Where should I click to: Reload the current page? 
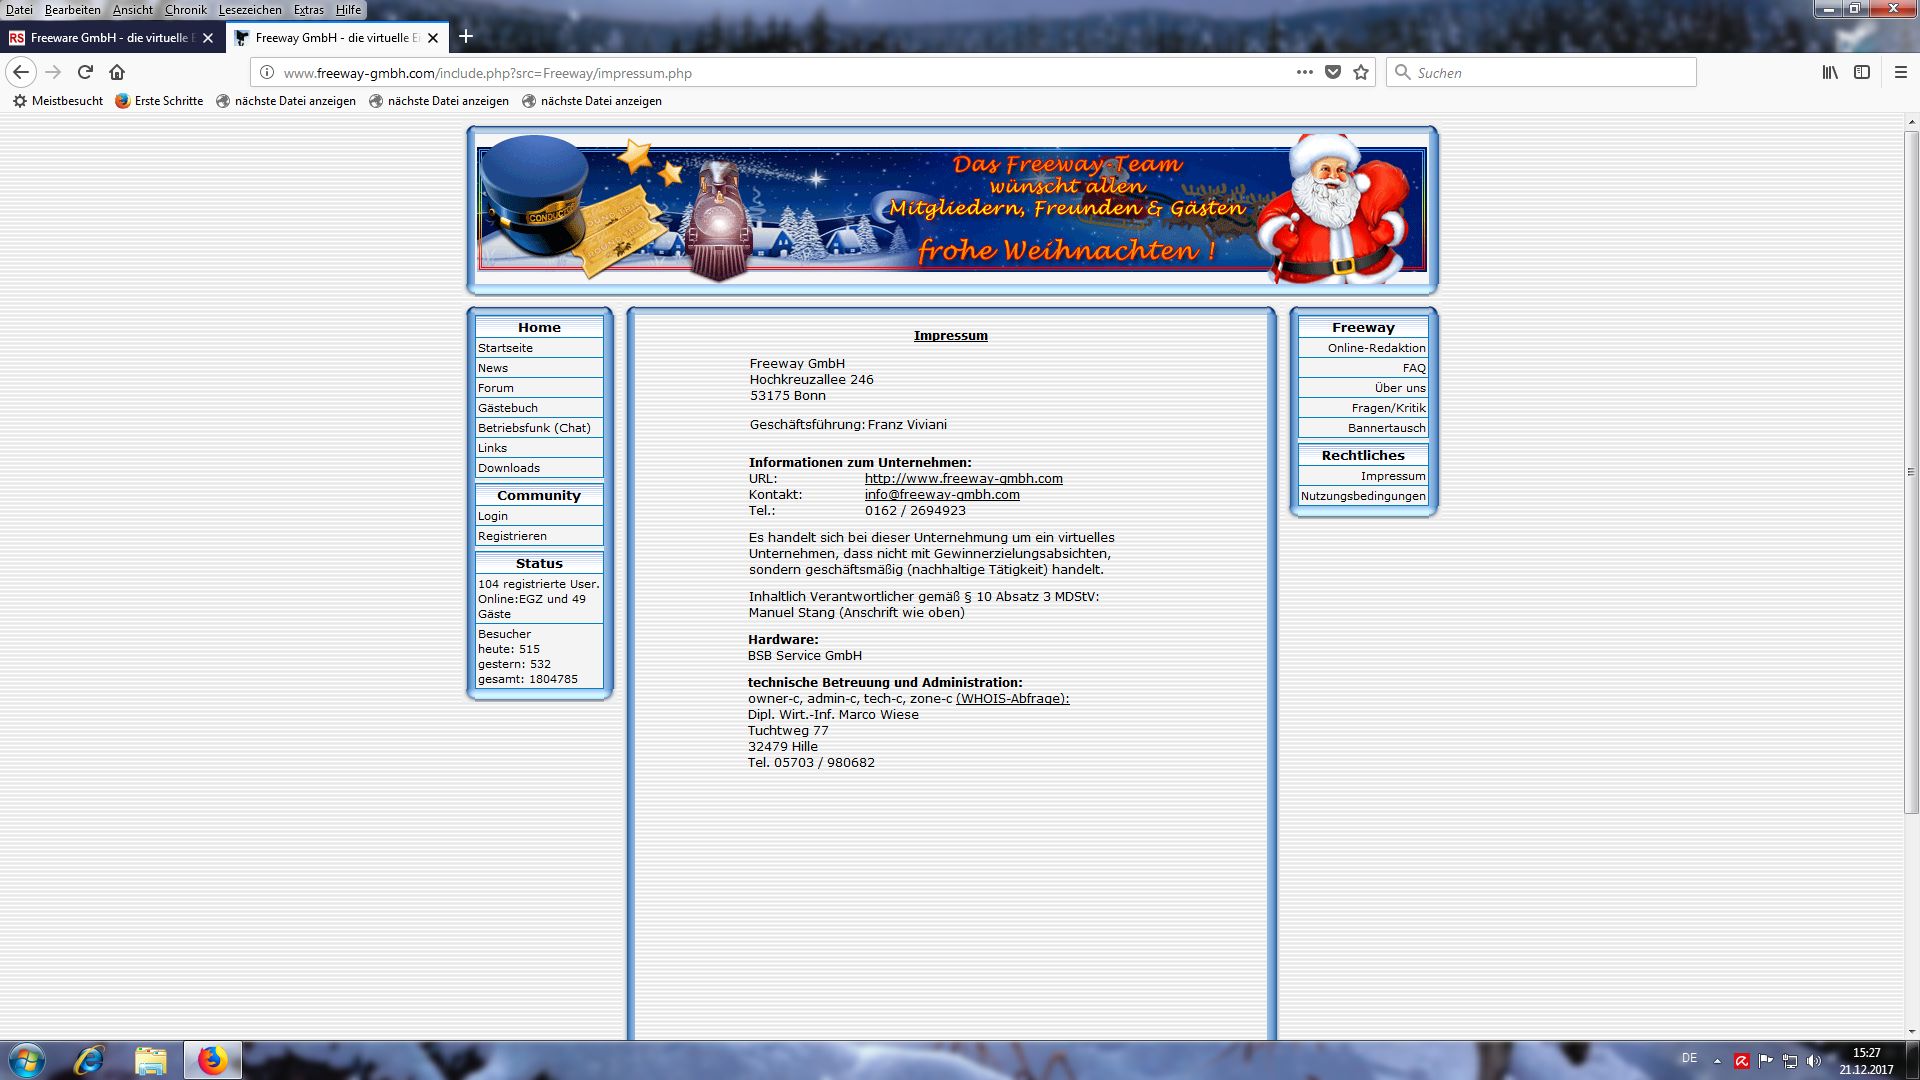[85, 72]
